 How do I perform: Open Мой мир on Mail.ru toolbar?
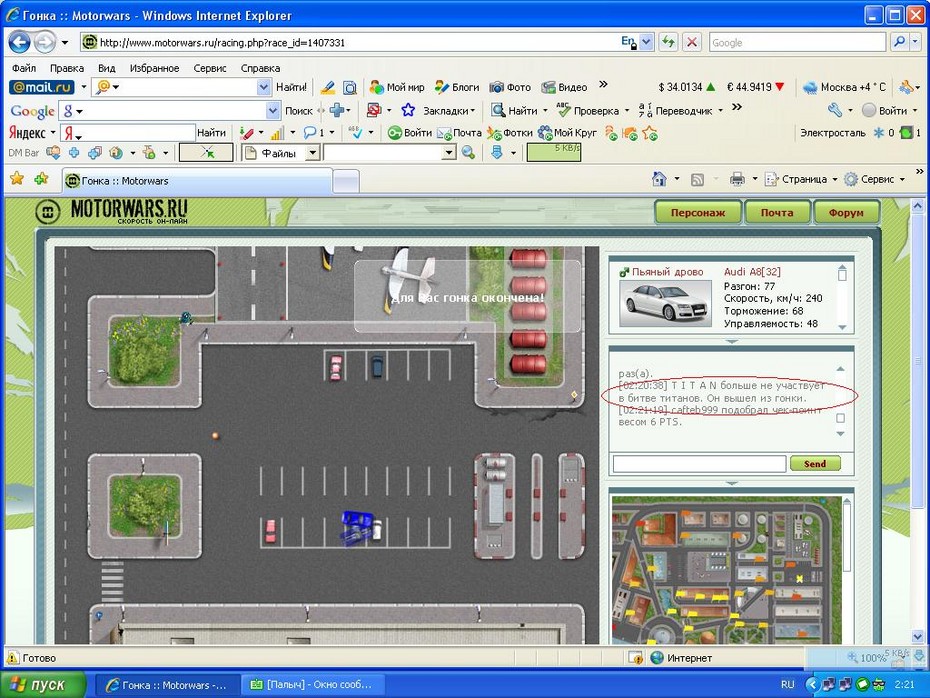coord(397,87)
